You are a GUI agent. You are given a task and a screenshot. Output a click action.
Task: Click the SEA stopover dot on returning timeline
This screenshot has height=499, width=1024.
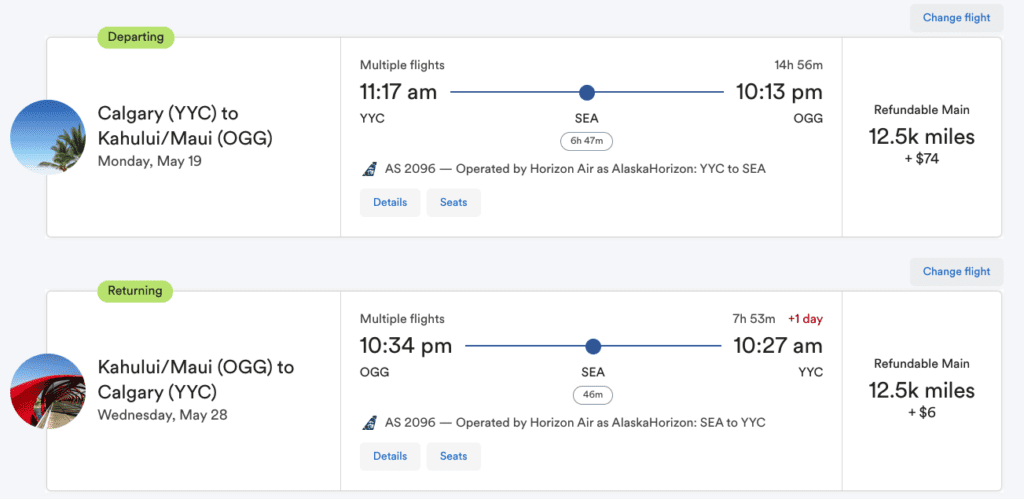pos(593,347)
